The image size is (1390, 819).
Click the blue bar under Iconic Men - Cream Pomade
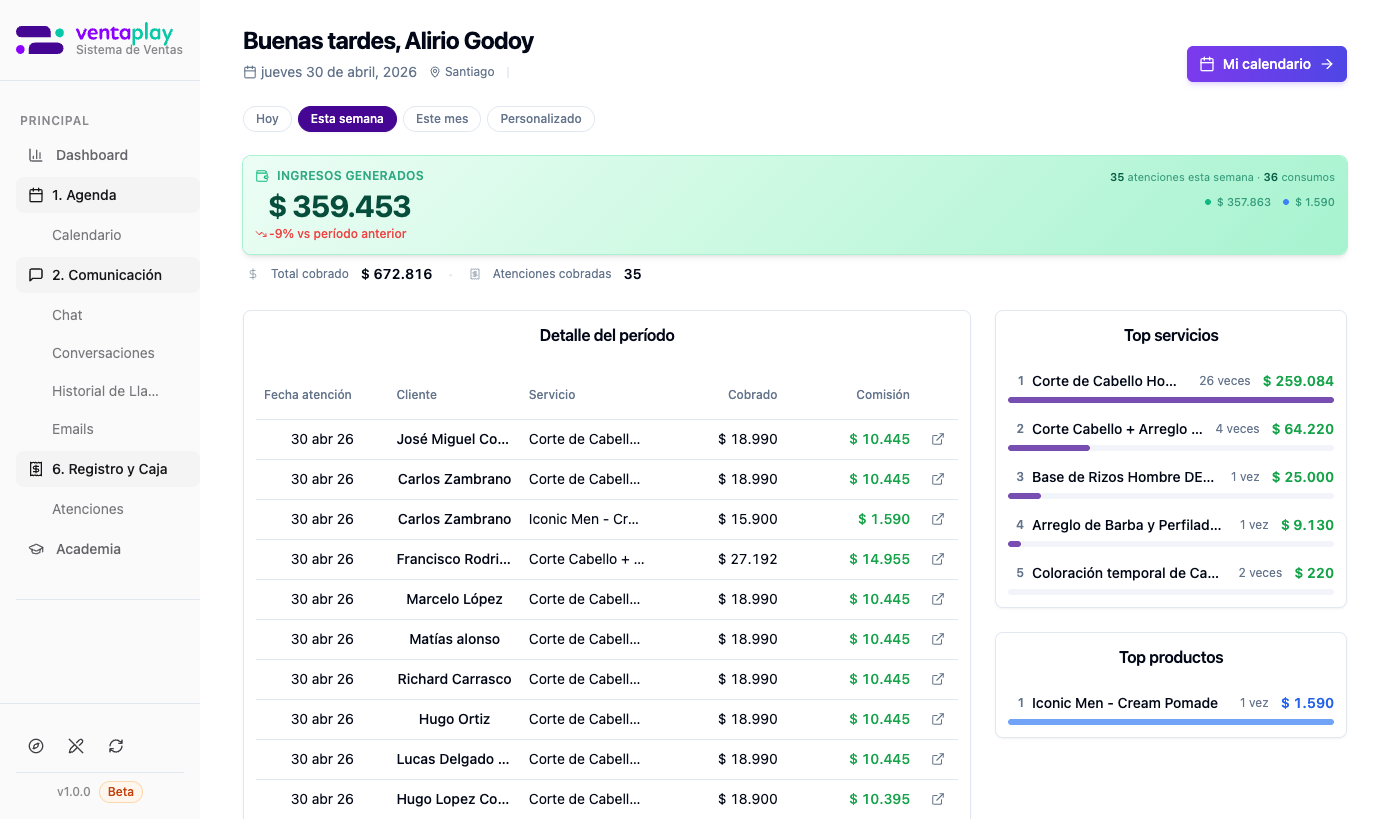[1171, 722]
